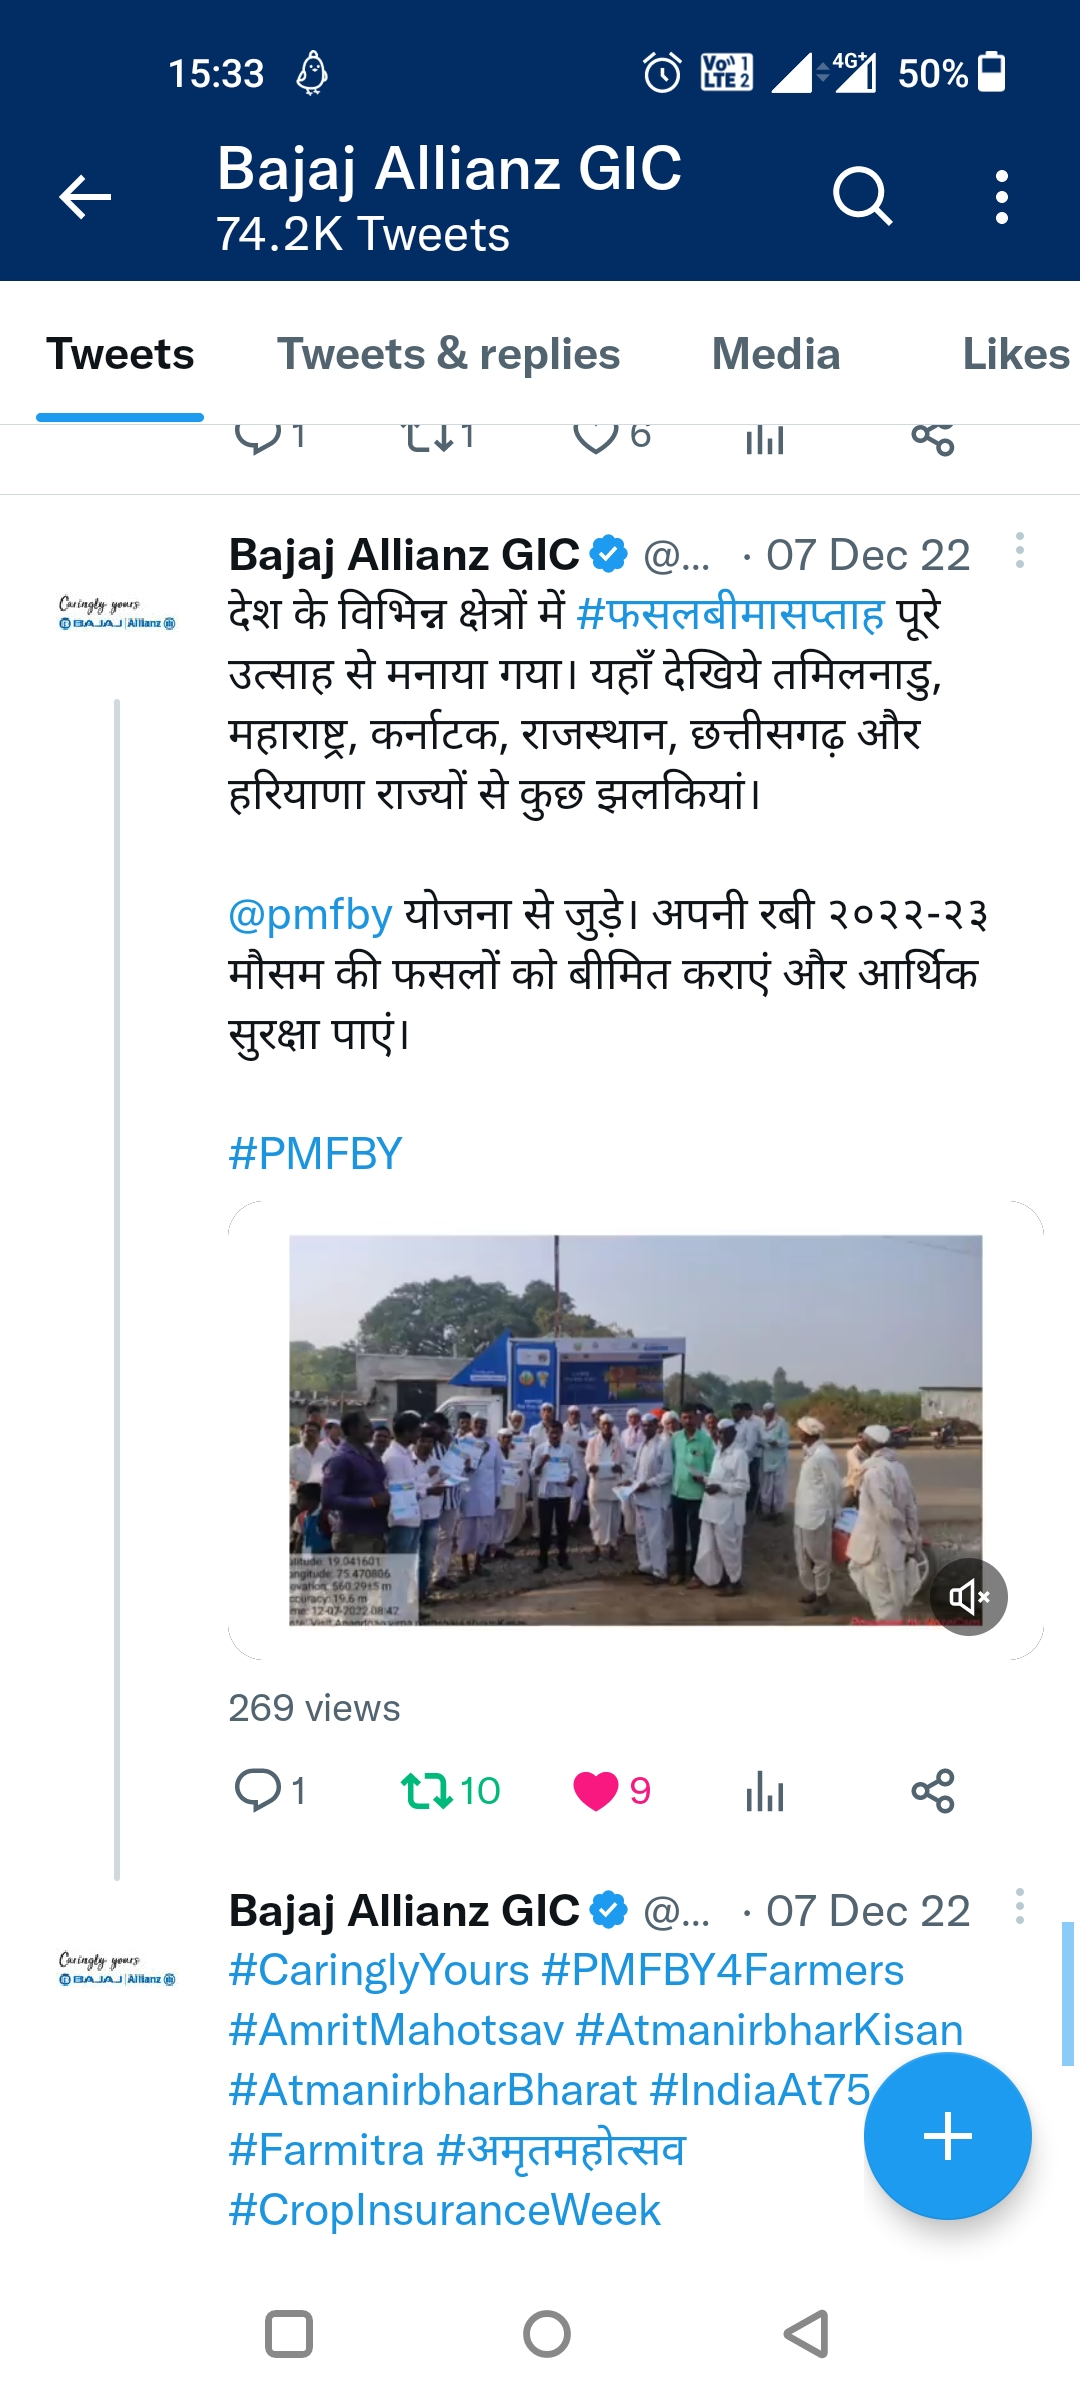Compose a new tweet with plus button
This screenshot has height=2400, width=1080.
pos(947,2136)
